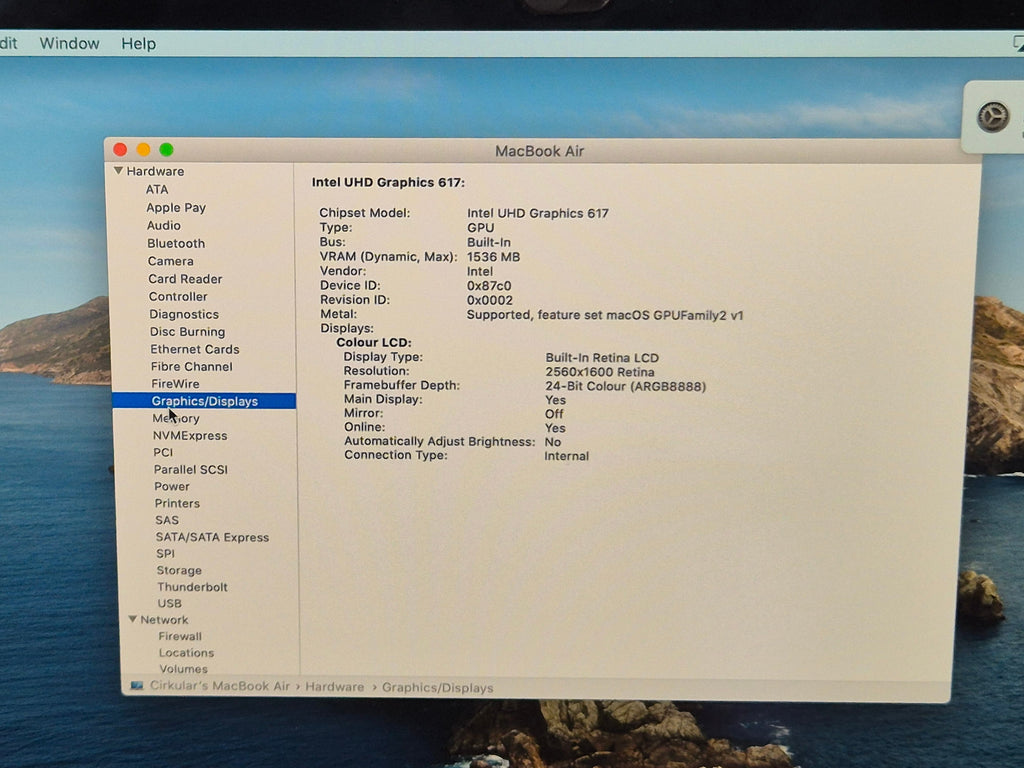Click Graphics/Displays in the path bar

pos(438,688)
